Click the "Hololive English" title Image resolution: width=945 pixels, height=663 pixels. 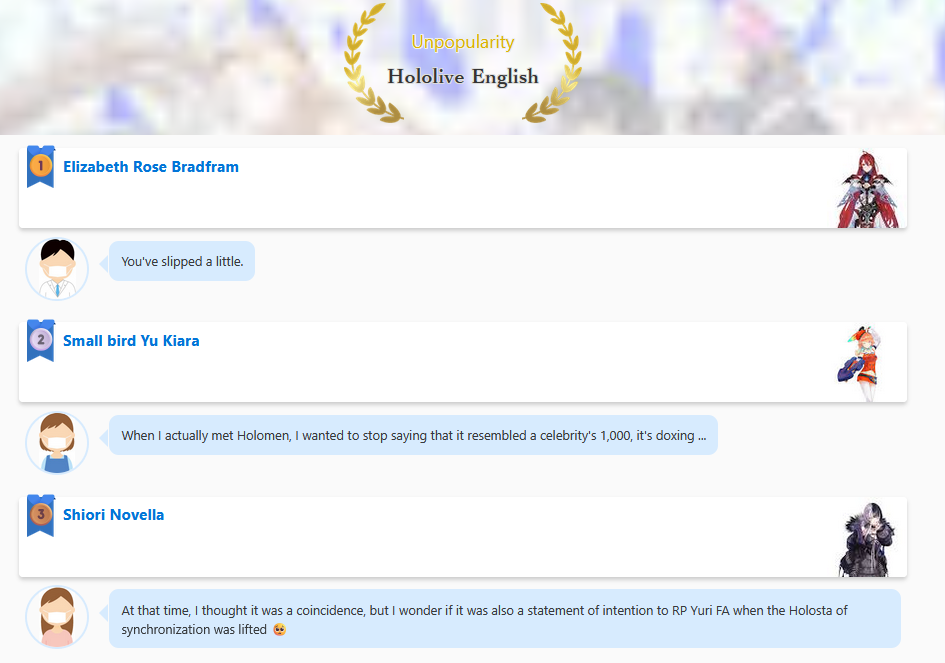pyautogui.click(x=463, y=77)
